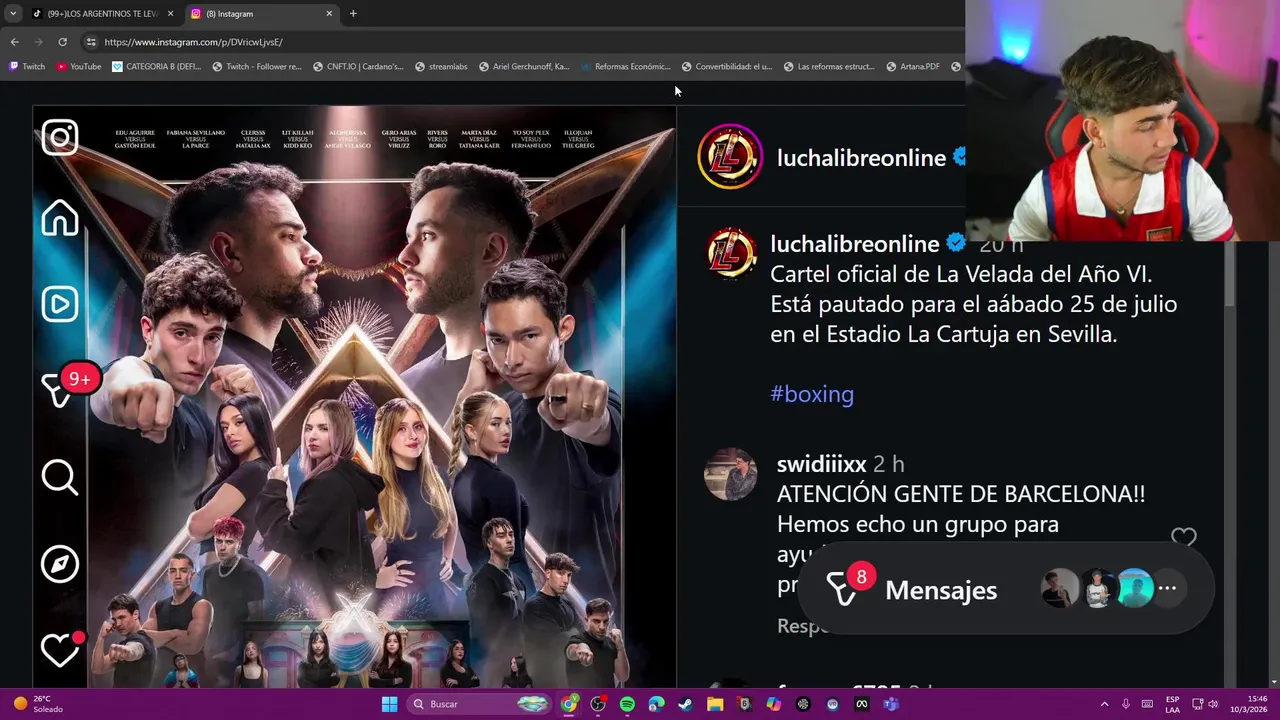Open swidiiixx commenter username
1280x720 pixels.
pyautogui.click(x=822, y=464)
